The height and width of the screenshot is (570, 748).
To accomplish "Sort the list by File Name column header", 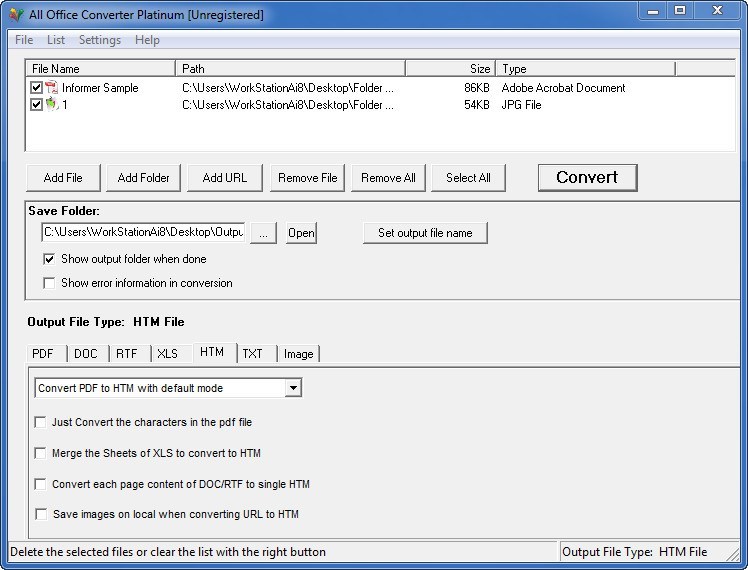I will pyautogui.click(x=100, y=69).
